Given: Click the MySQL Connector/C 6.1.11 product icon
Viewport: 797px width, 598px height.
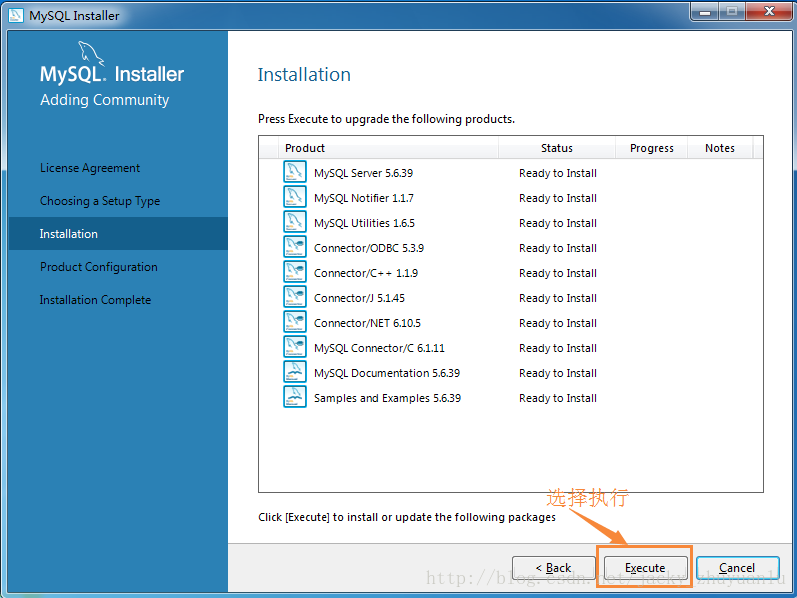Looking at the screenshot, I should click(x=295, y=346).
